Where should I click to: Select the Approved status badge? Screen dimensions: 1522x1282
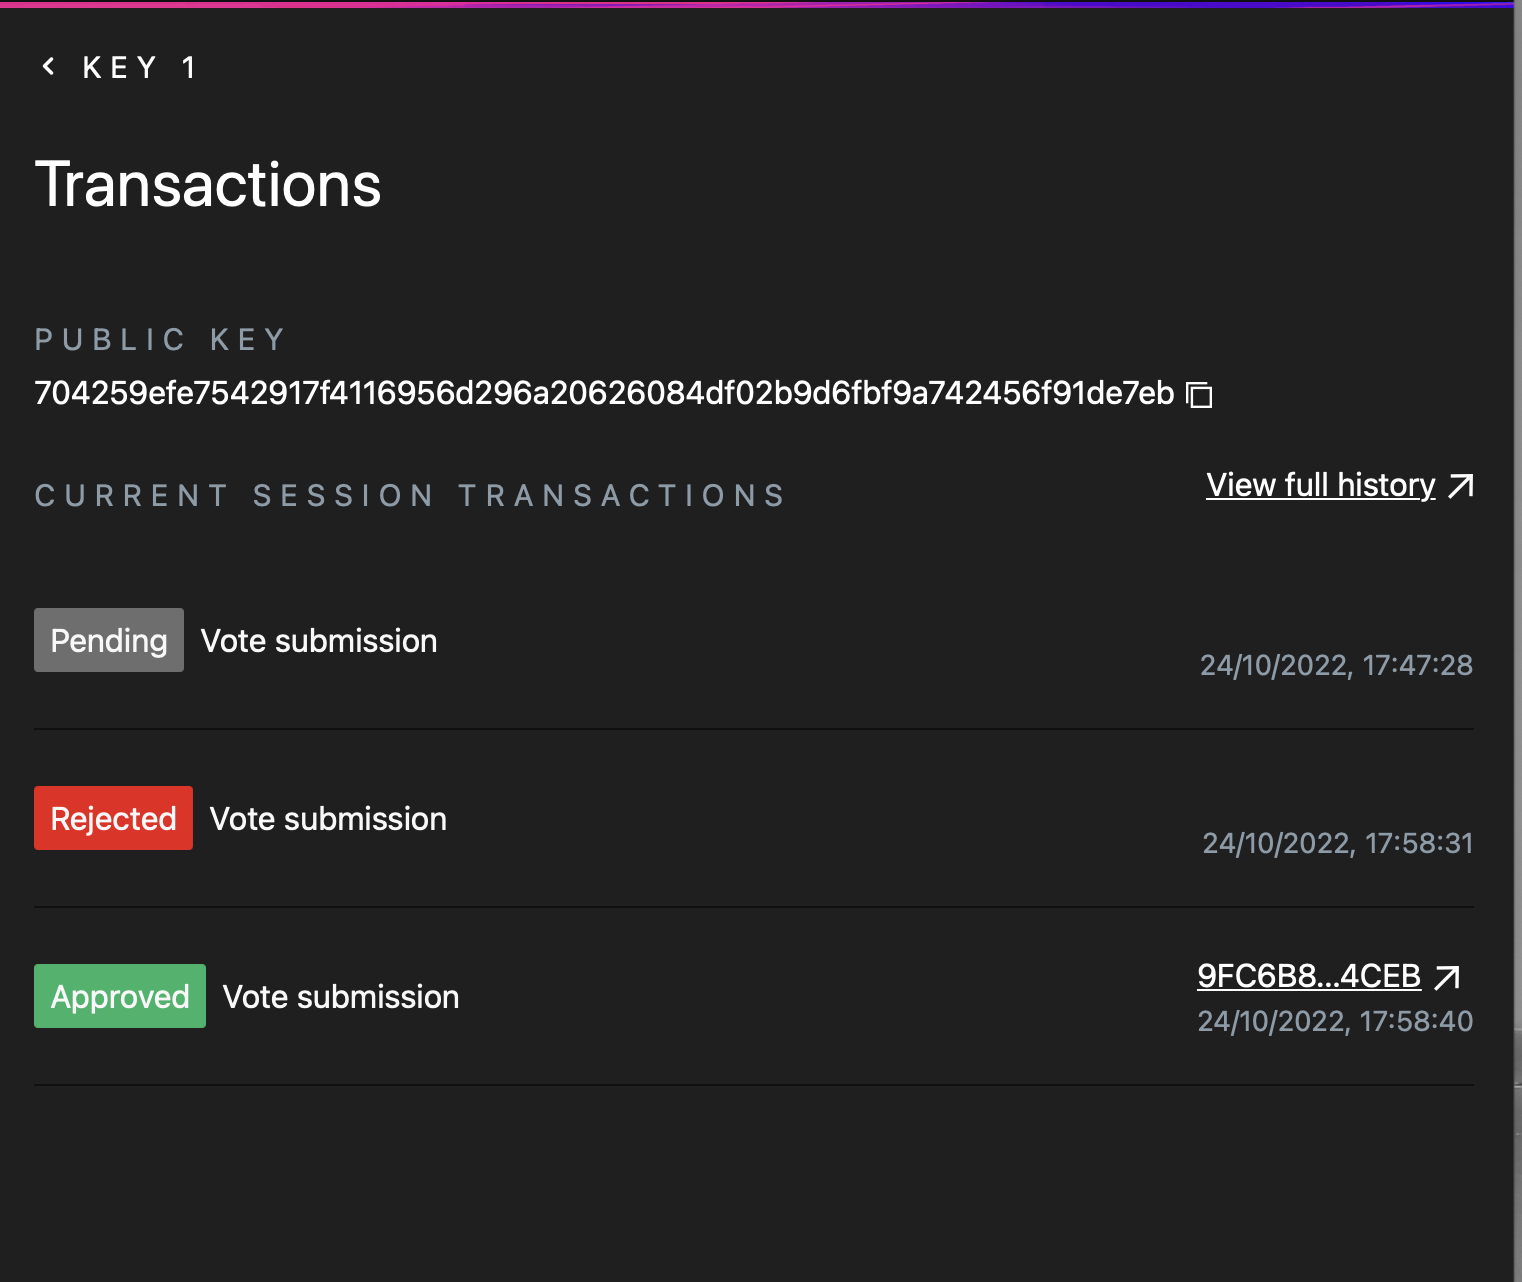(119, 996)
